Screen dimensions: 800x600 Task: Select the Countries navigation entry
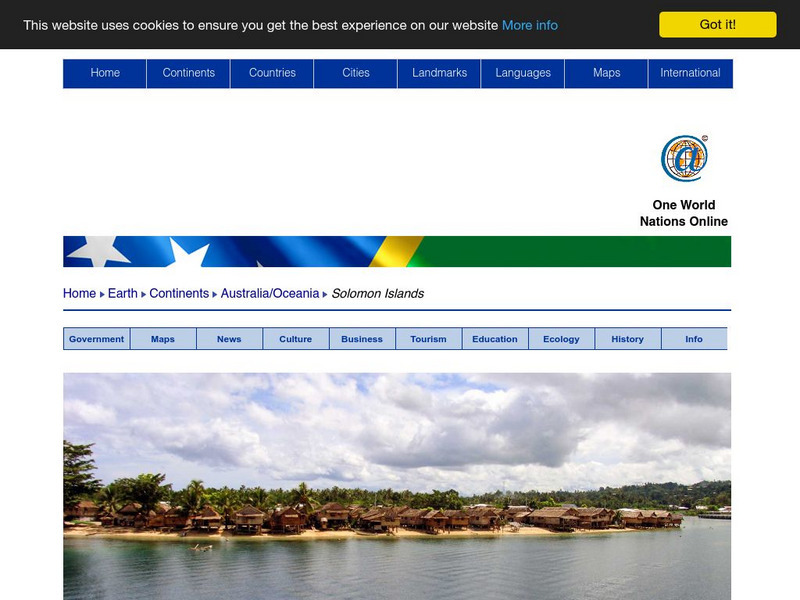click(x=273, y=72)
